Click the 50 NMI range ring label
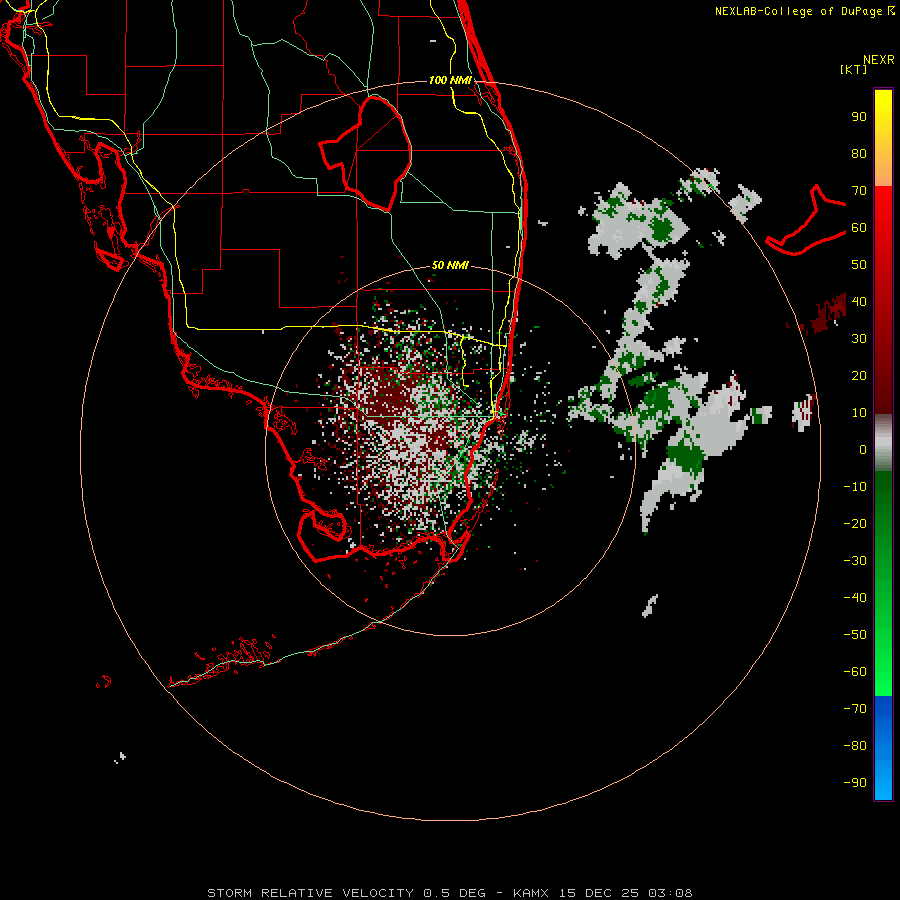The width and height of the screenshot is (900, 900). click(x=450, y=265)
